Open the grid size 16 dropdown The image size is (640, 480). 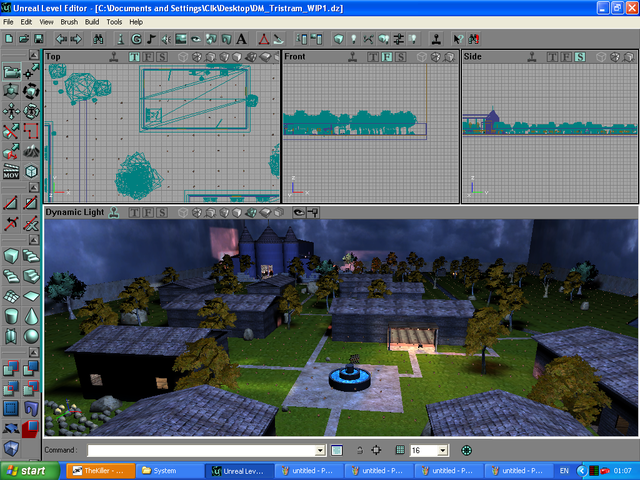(443, 451)
